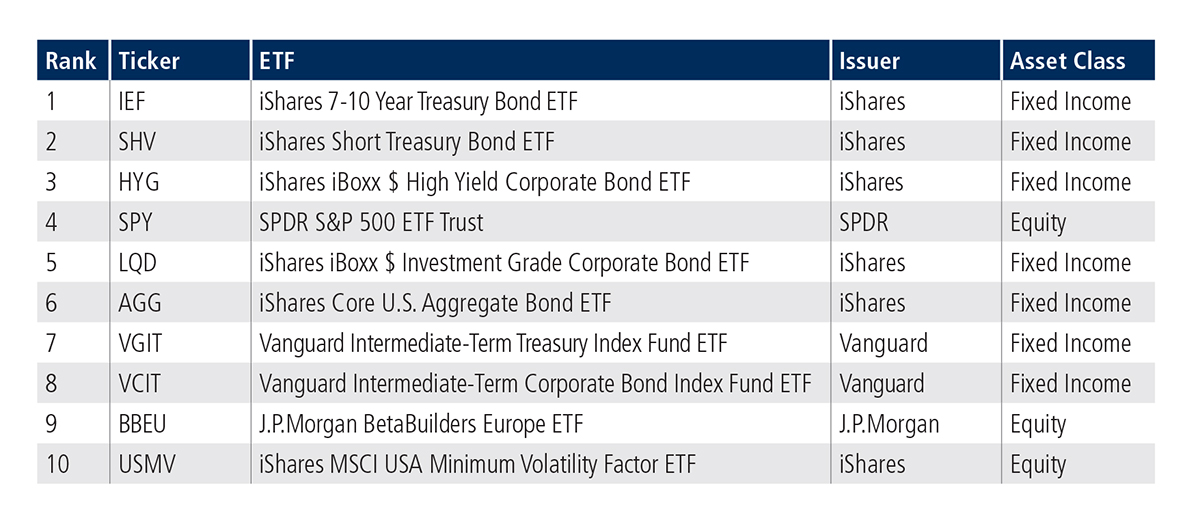Click the LQD ticker cell
This screenshot has height=520, width=1200.
click(139, 262)
